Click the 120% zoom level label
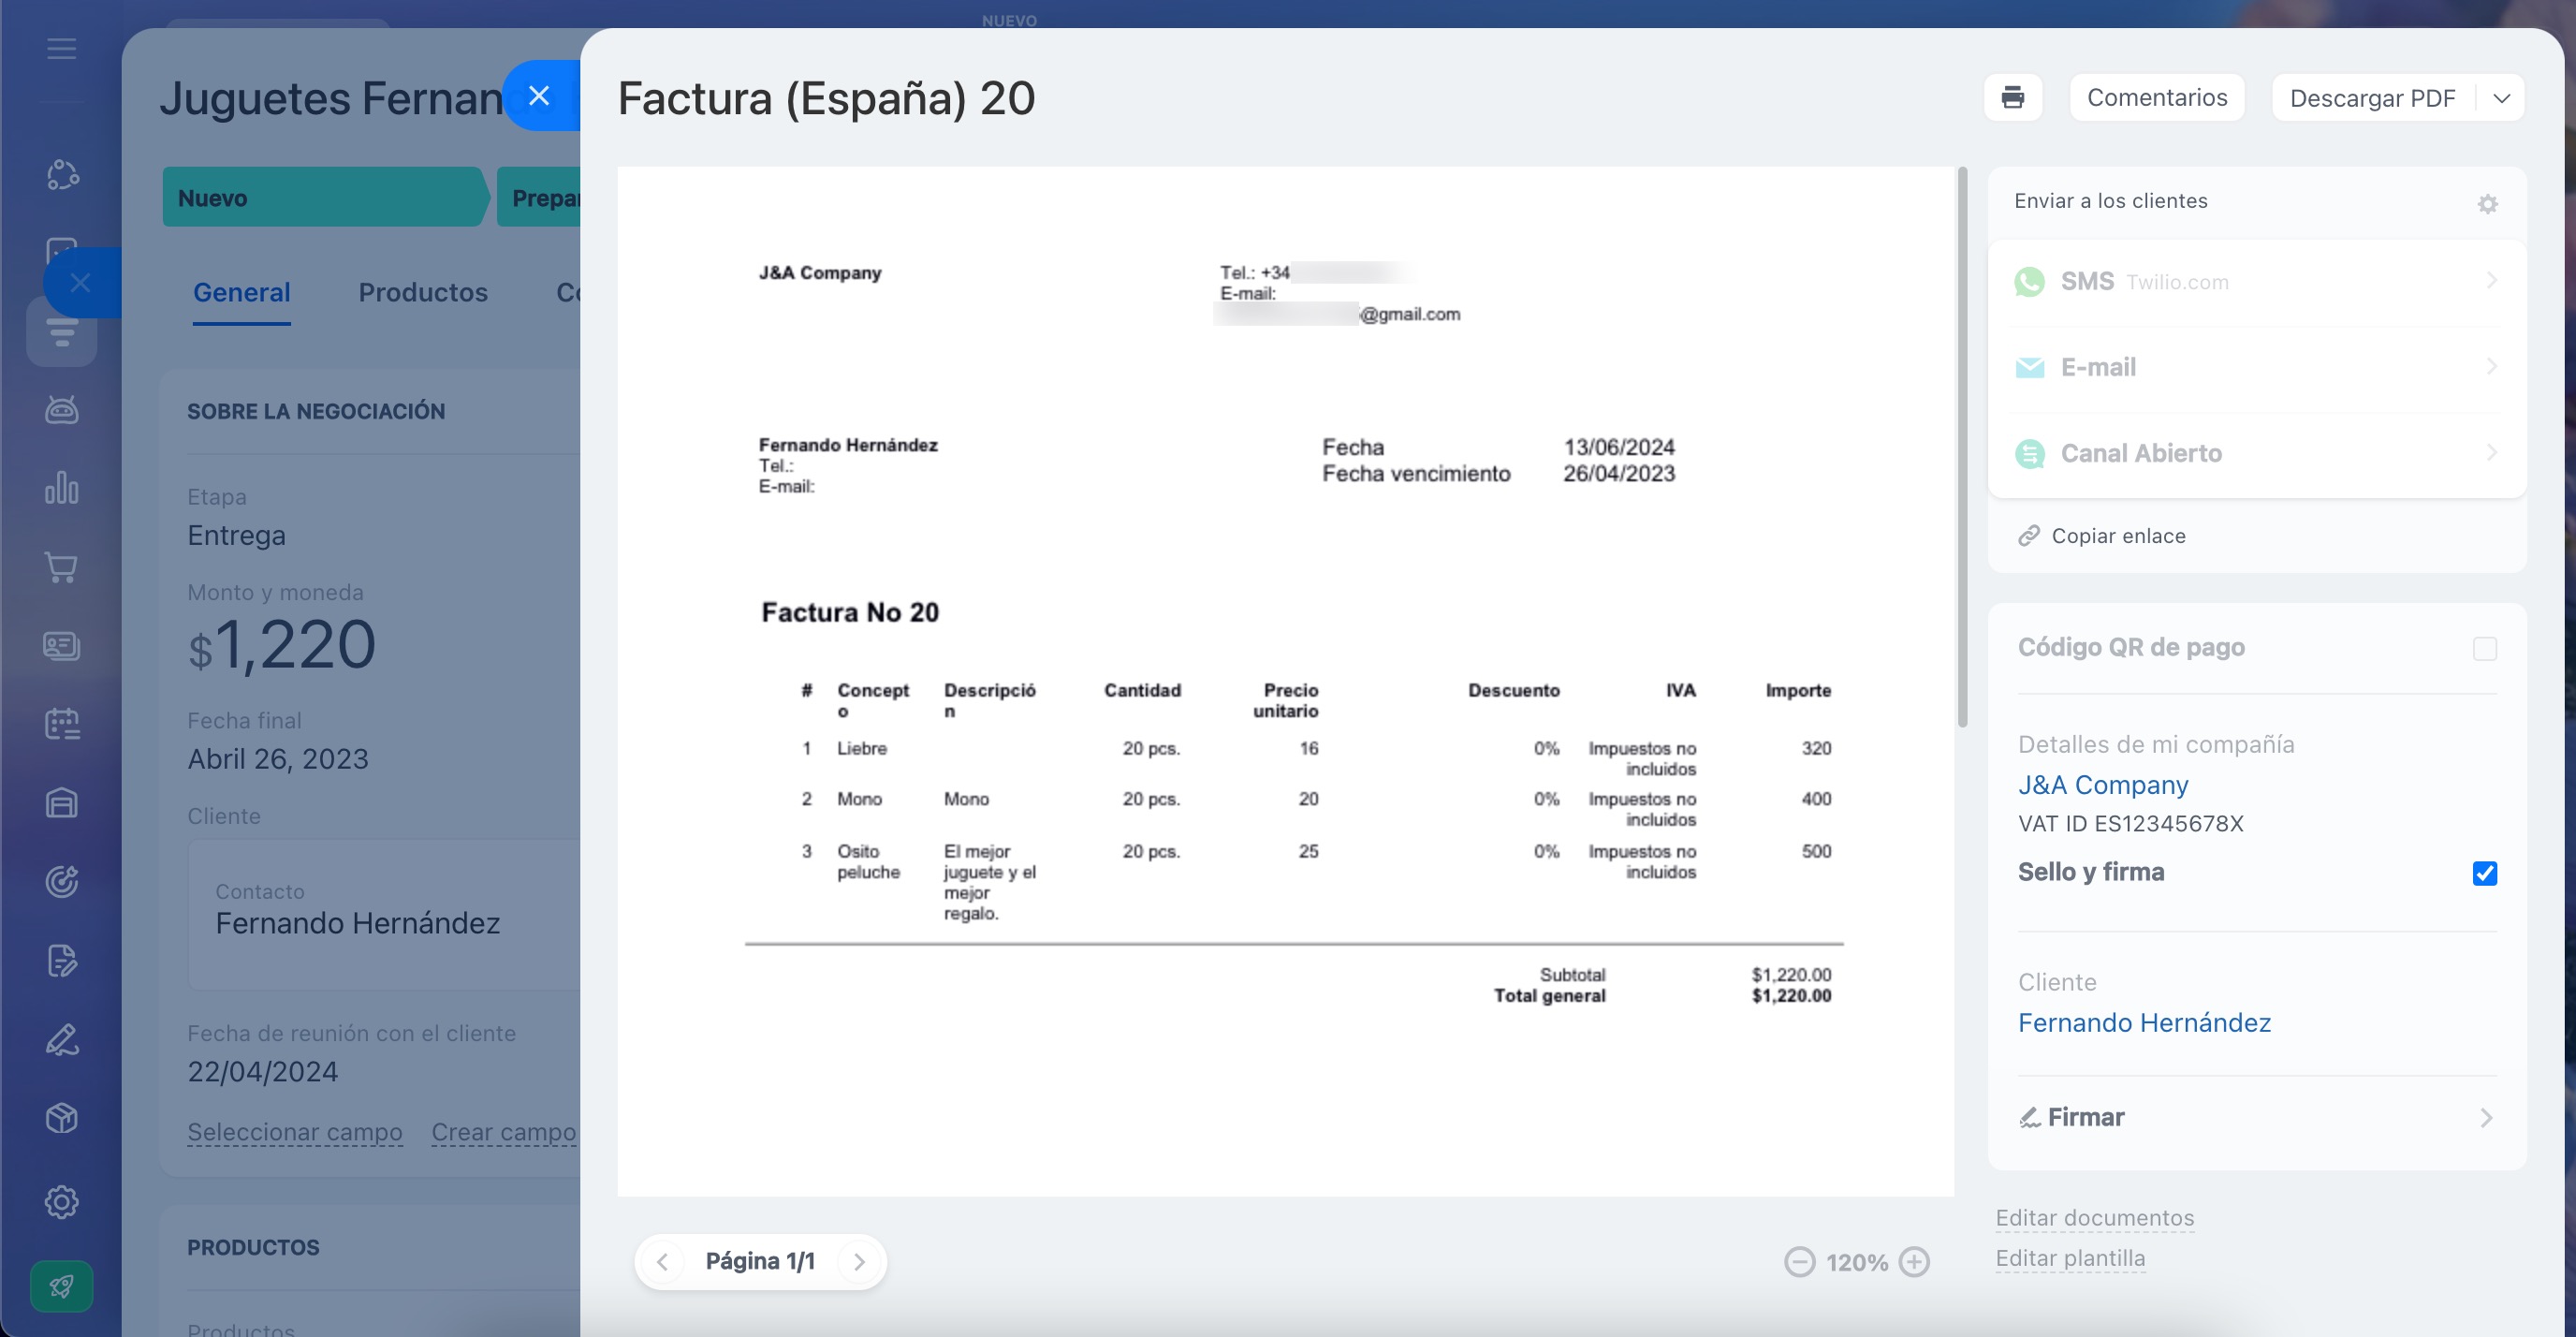 tap(1856, 1263)
